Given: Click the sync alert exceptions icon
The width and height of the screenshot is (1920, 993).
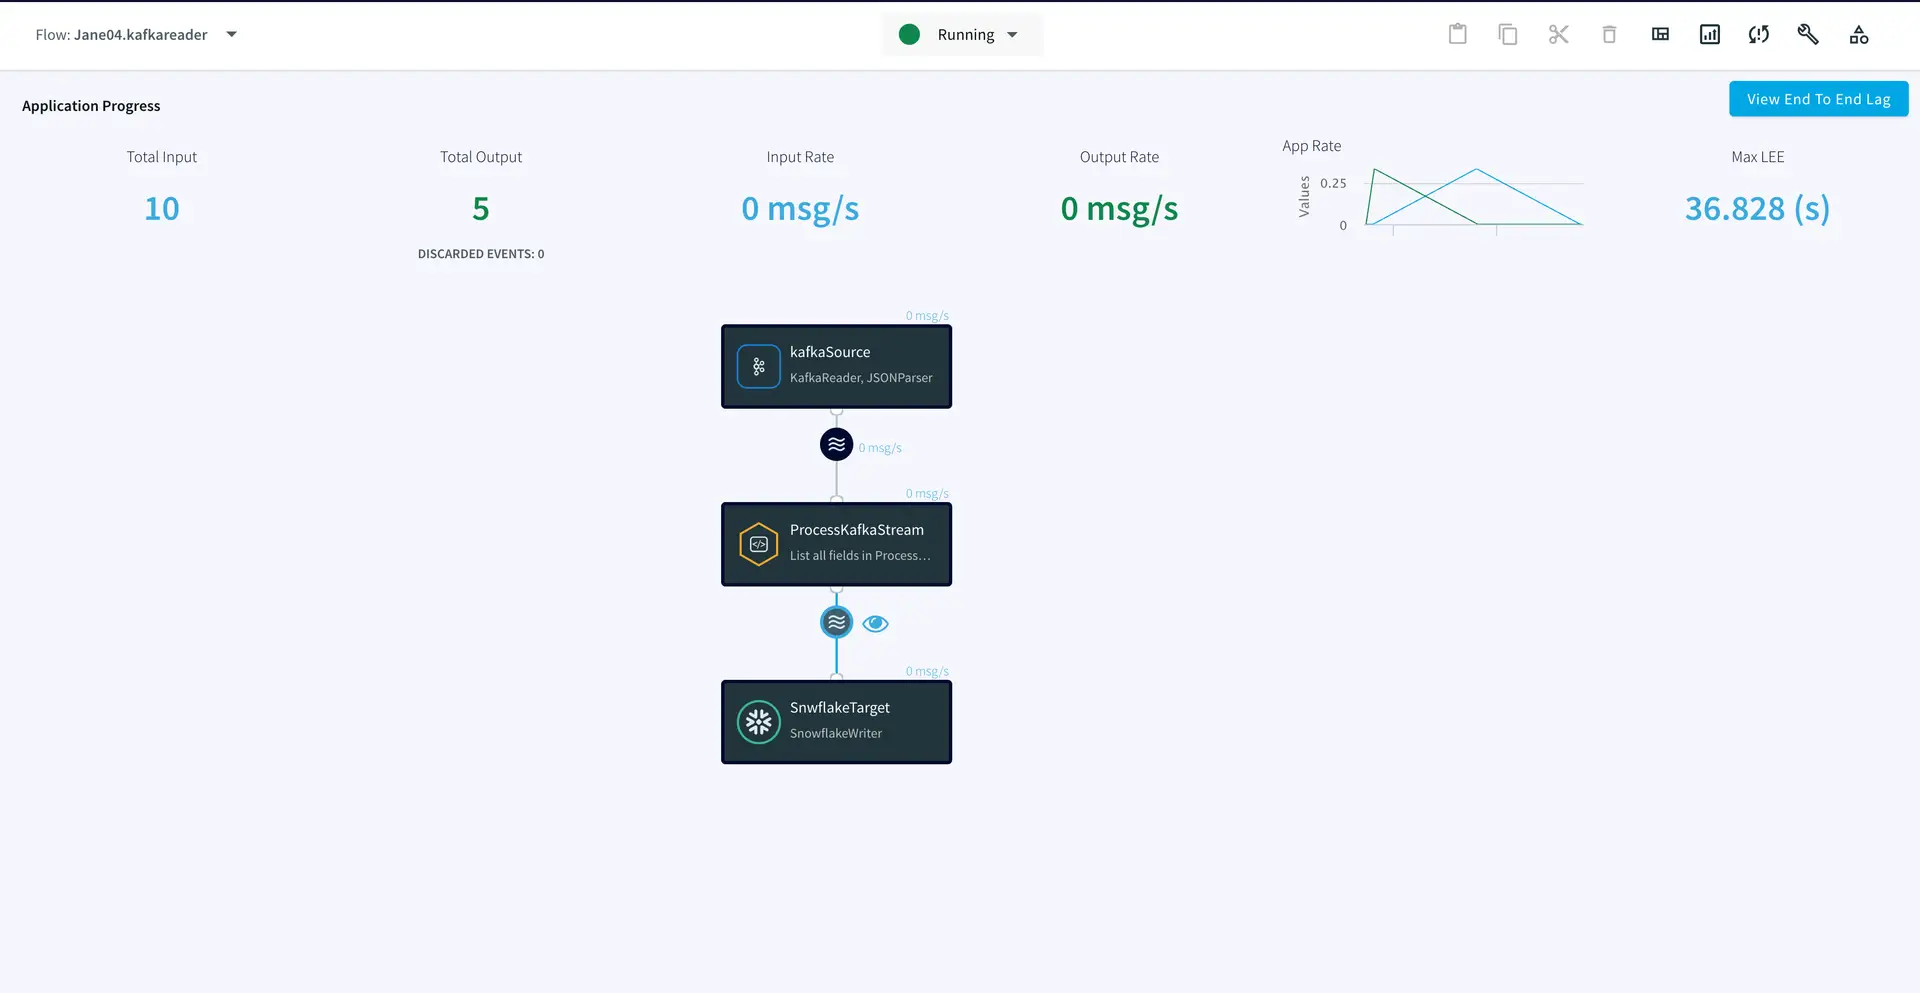Looking at the screenshot, I should 1759,35.
